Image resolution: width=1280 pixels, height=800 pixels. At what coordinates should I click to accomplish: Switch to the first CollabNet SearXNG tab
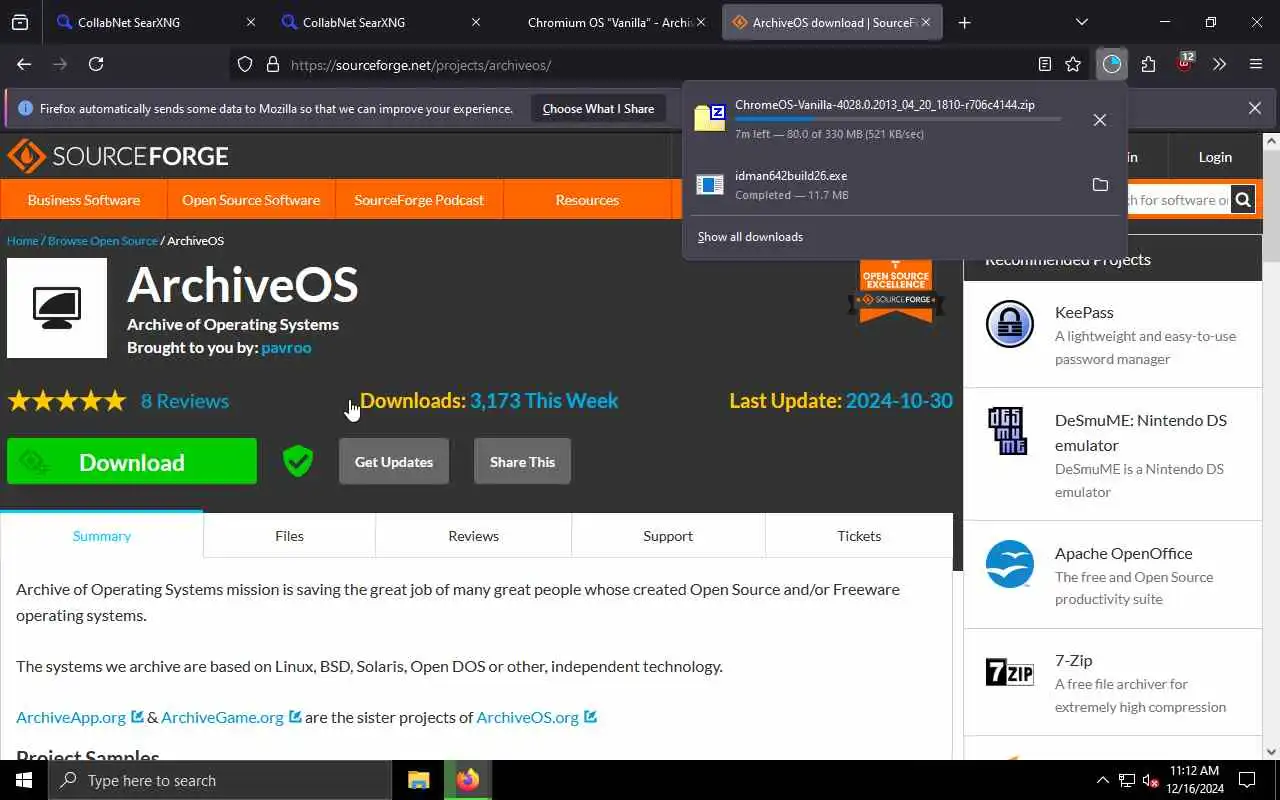(156, 22)
